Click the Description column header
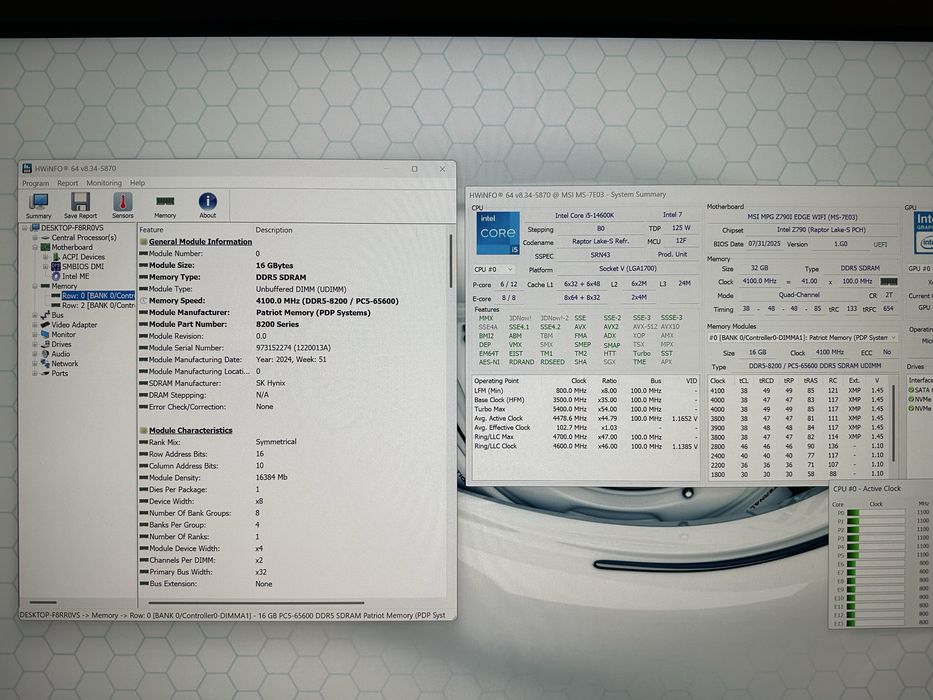 coord(274,230)
